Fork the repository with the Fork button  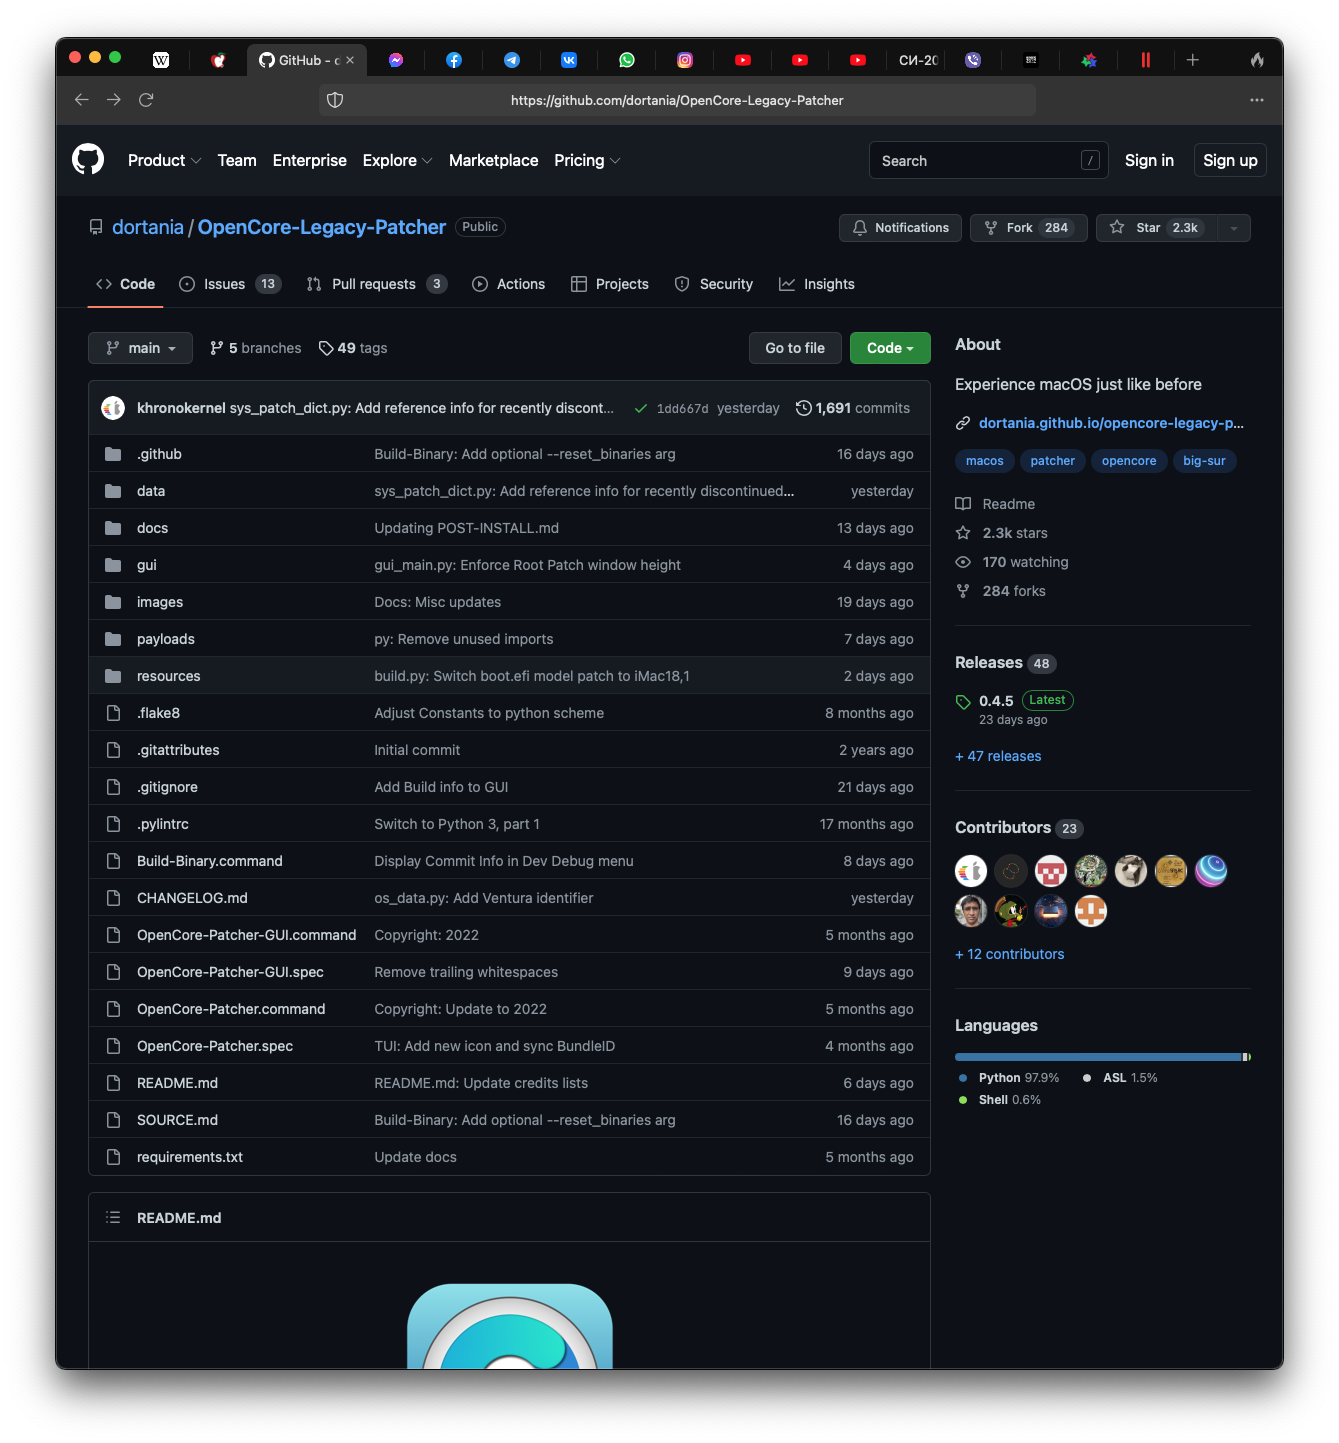coord(1028,228)
